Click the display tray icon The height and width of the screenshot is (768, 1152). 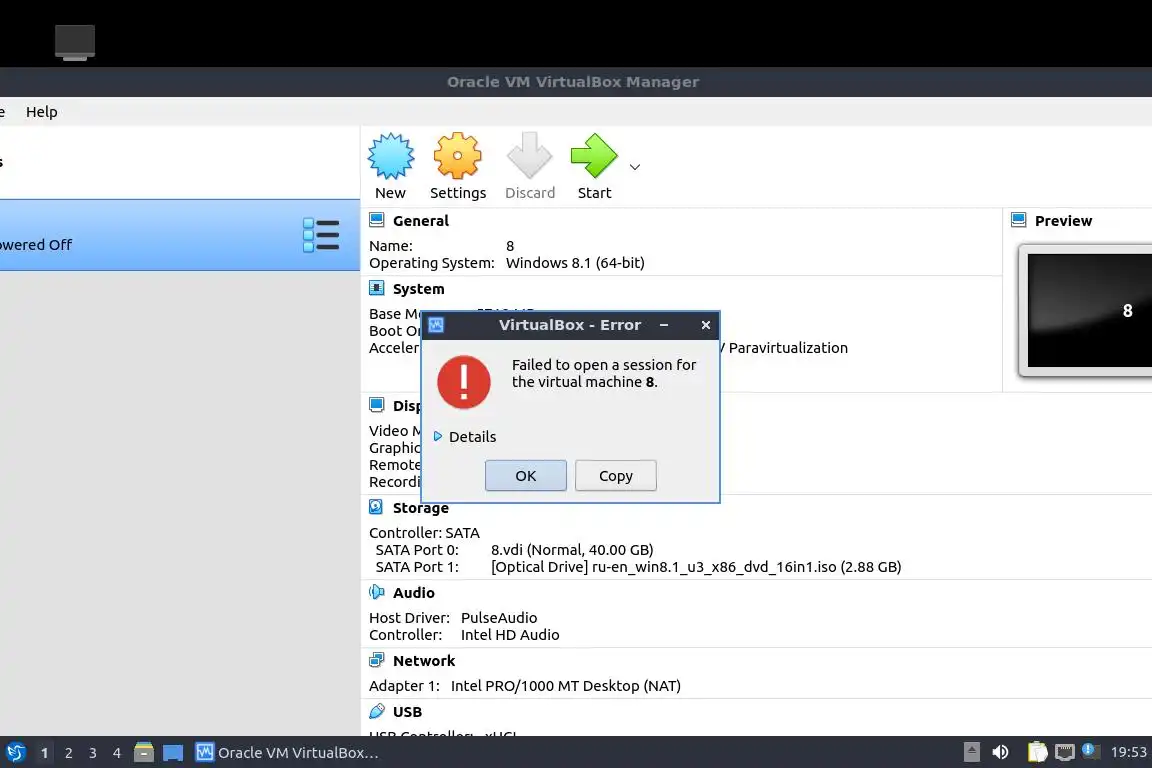[1065, 752]
